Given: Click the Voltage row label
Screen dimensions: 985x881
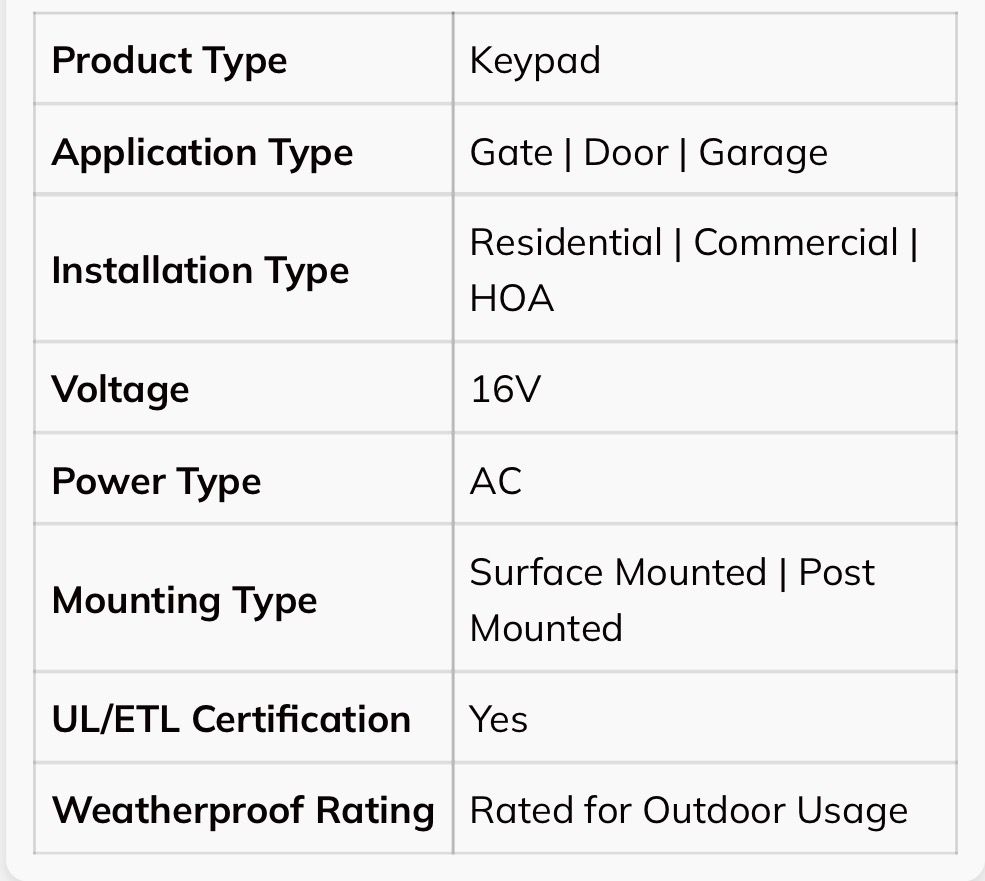Looking at the screenshot, I should (x=120, y=388).
